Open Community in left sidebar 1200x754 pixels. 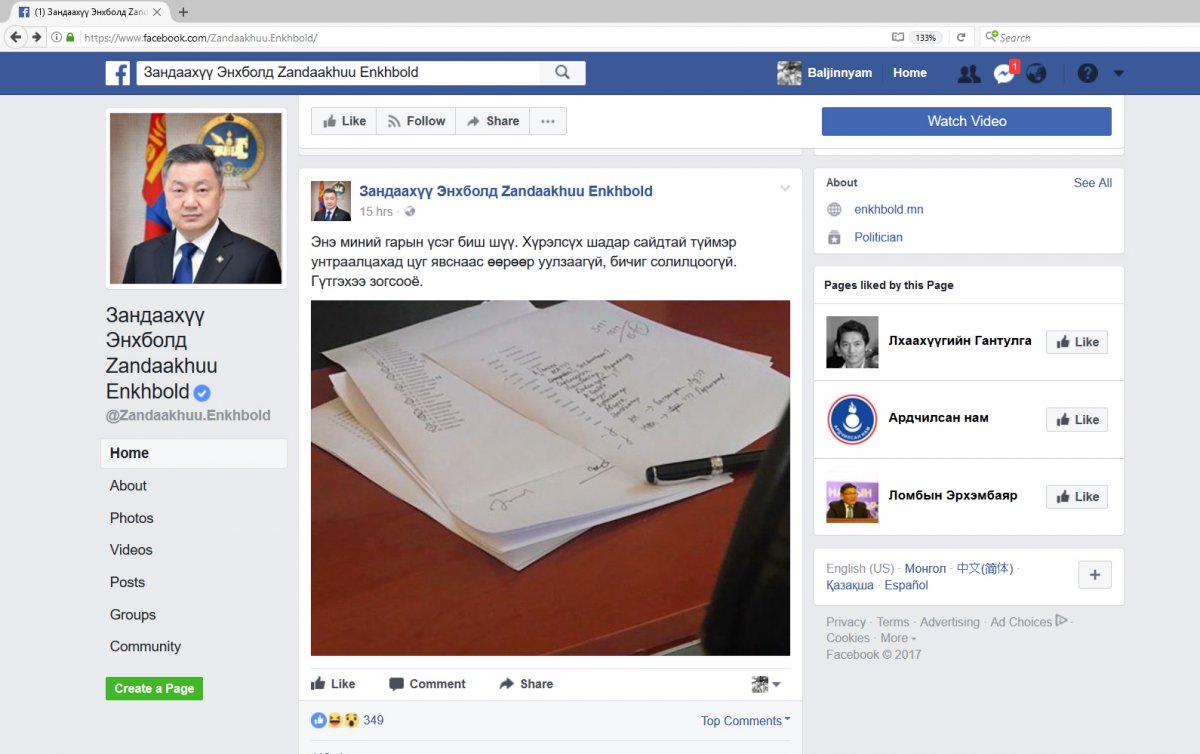[145, 647]
